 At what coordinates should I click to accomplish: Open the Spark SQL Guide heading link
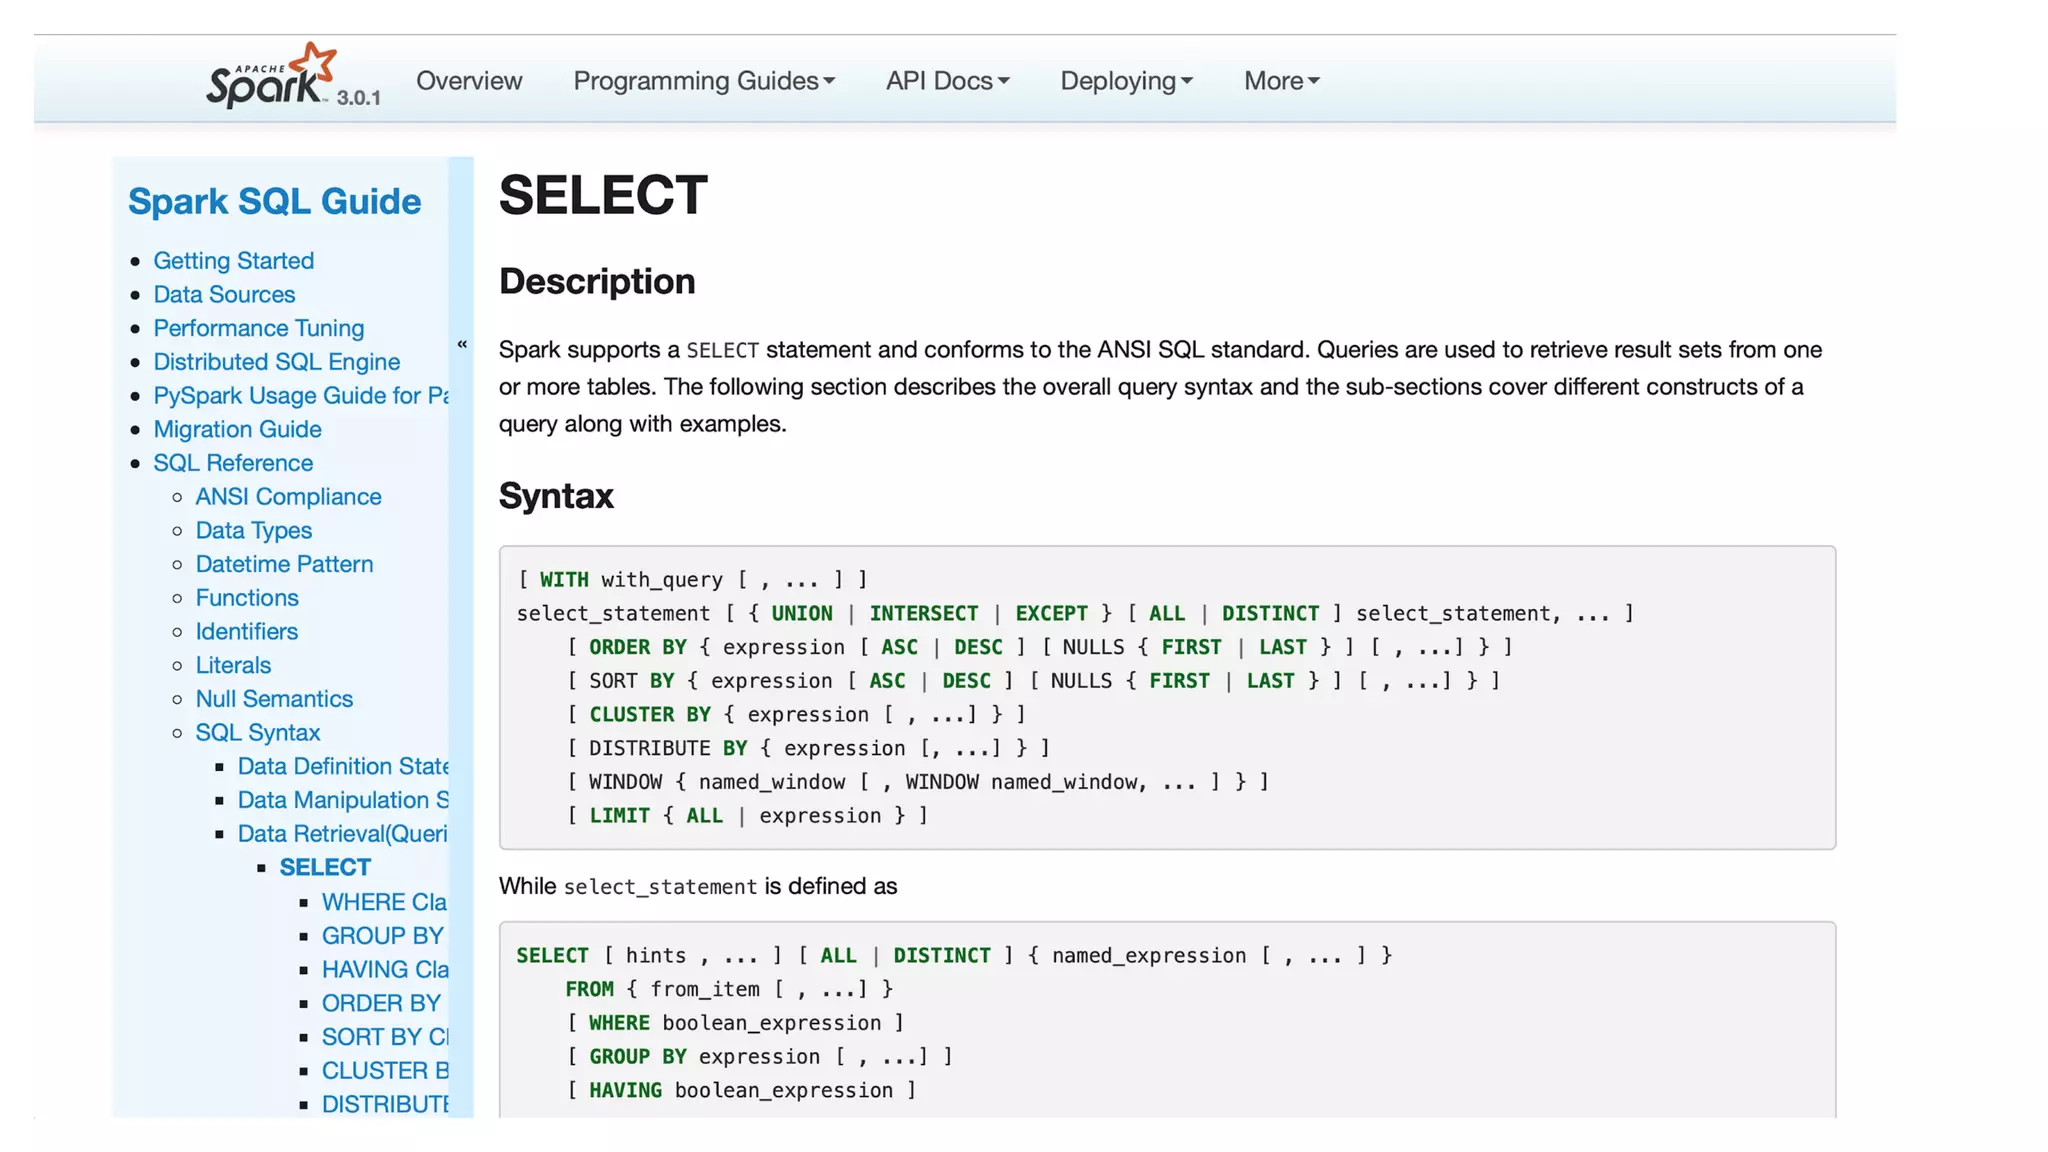pos(275,201)
